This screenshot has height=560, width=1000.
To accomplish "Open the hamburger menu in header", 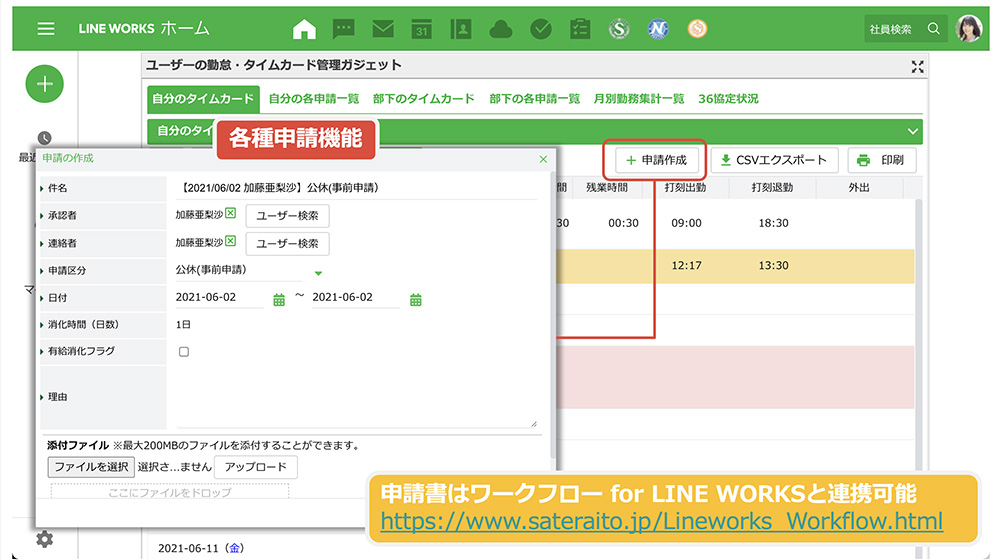I will pos(45,29).
